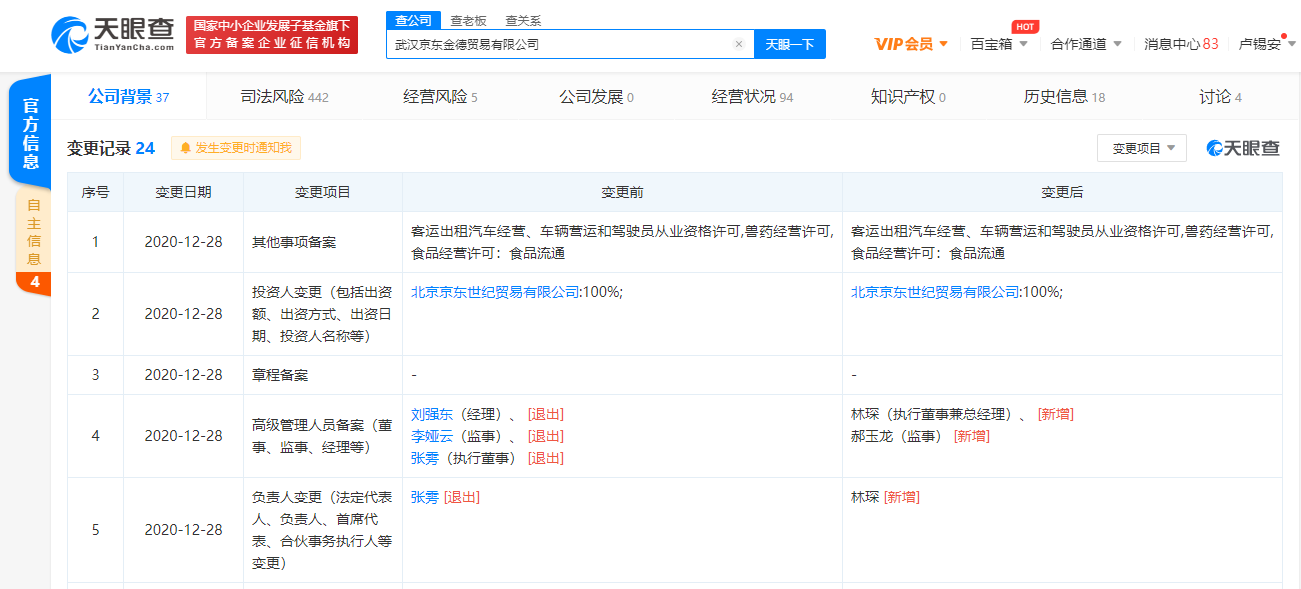Click the TianYanCha watermark logo beside 变更项目
1301x589 pixels.
[1243, 148]
